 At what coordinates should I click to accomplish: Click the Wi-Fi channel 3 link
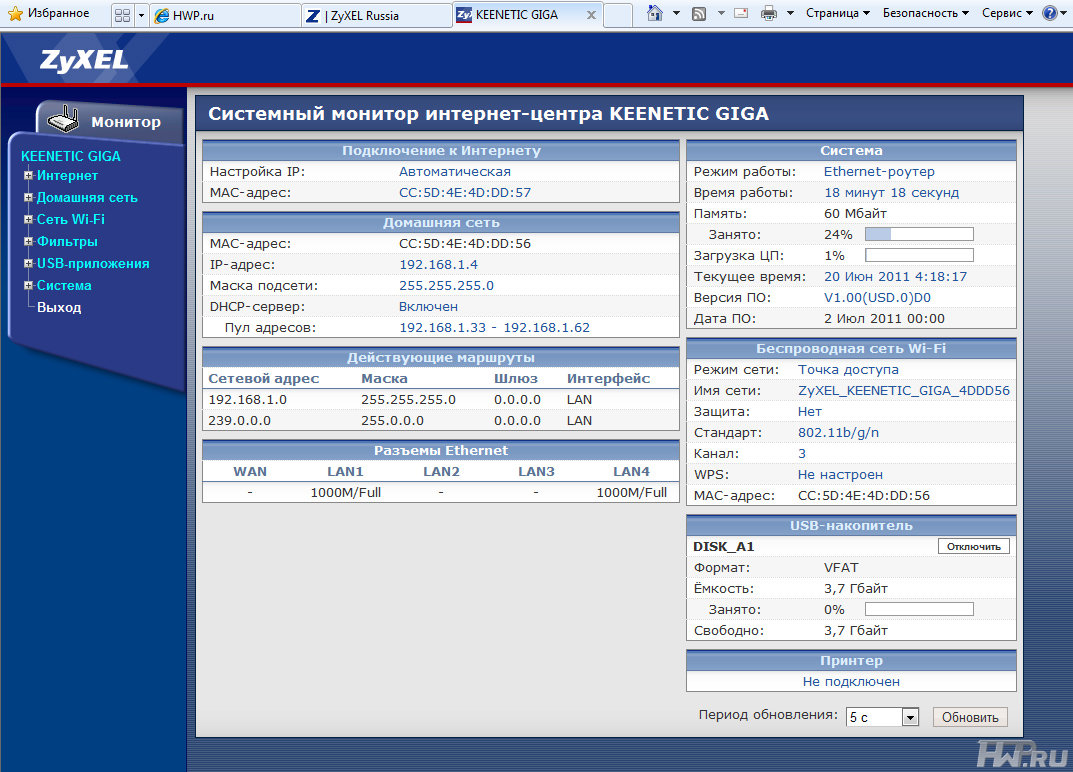[x=802, y=454]
